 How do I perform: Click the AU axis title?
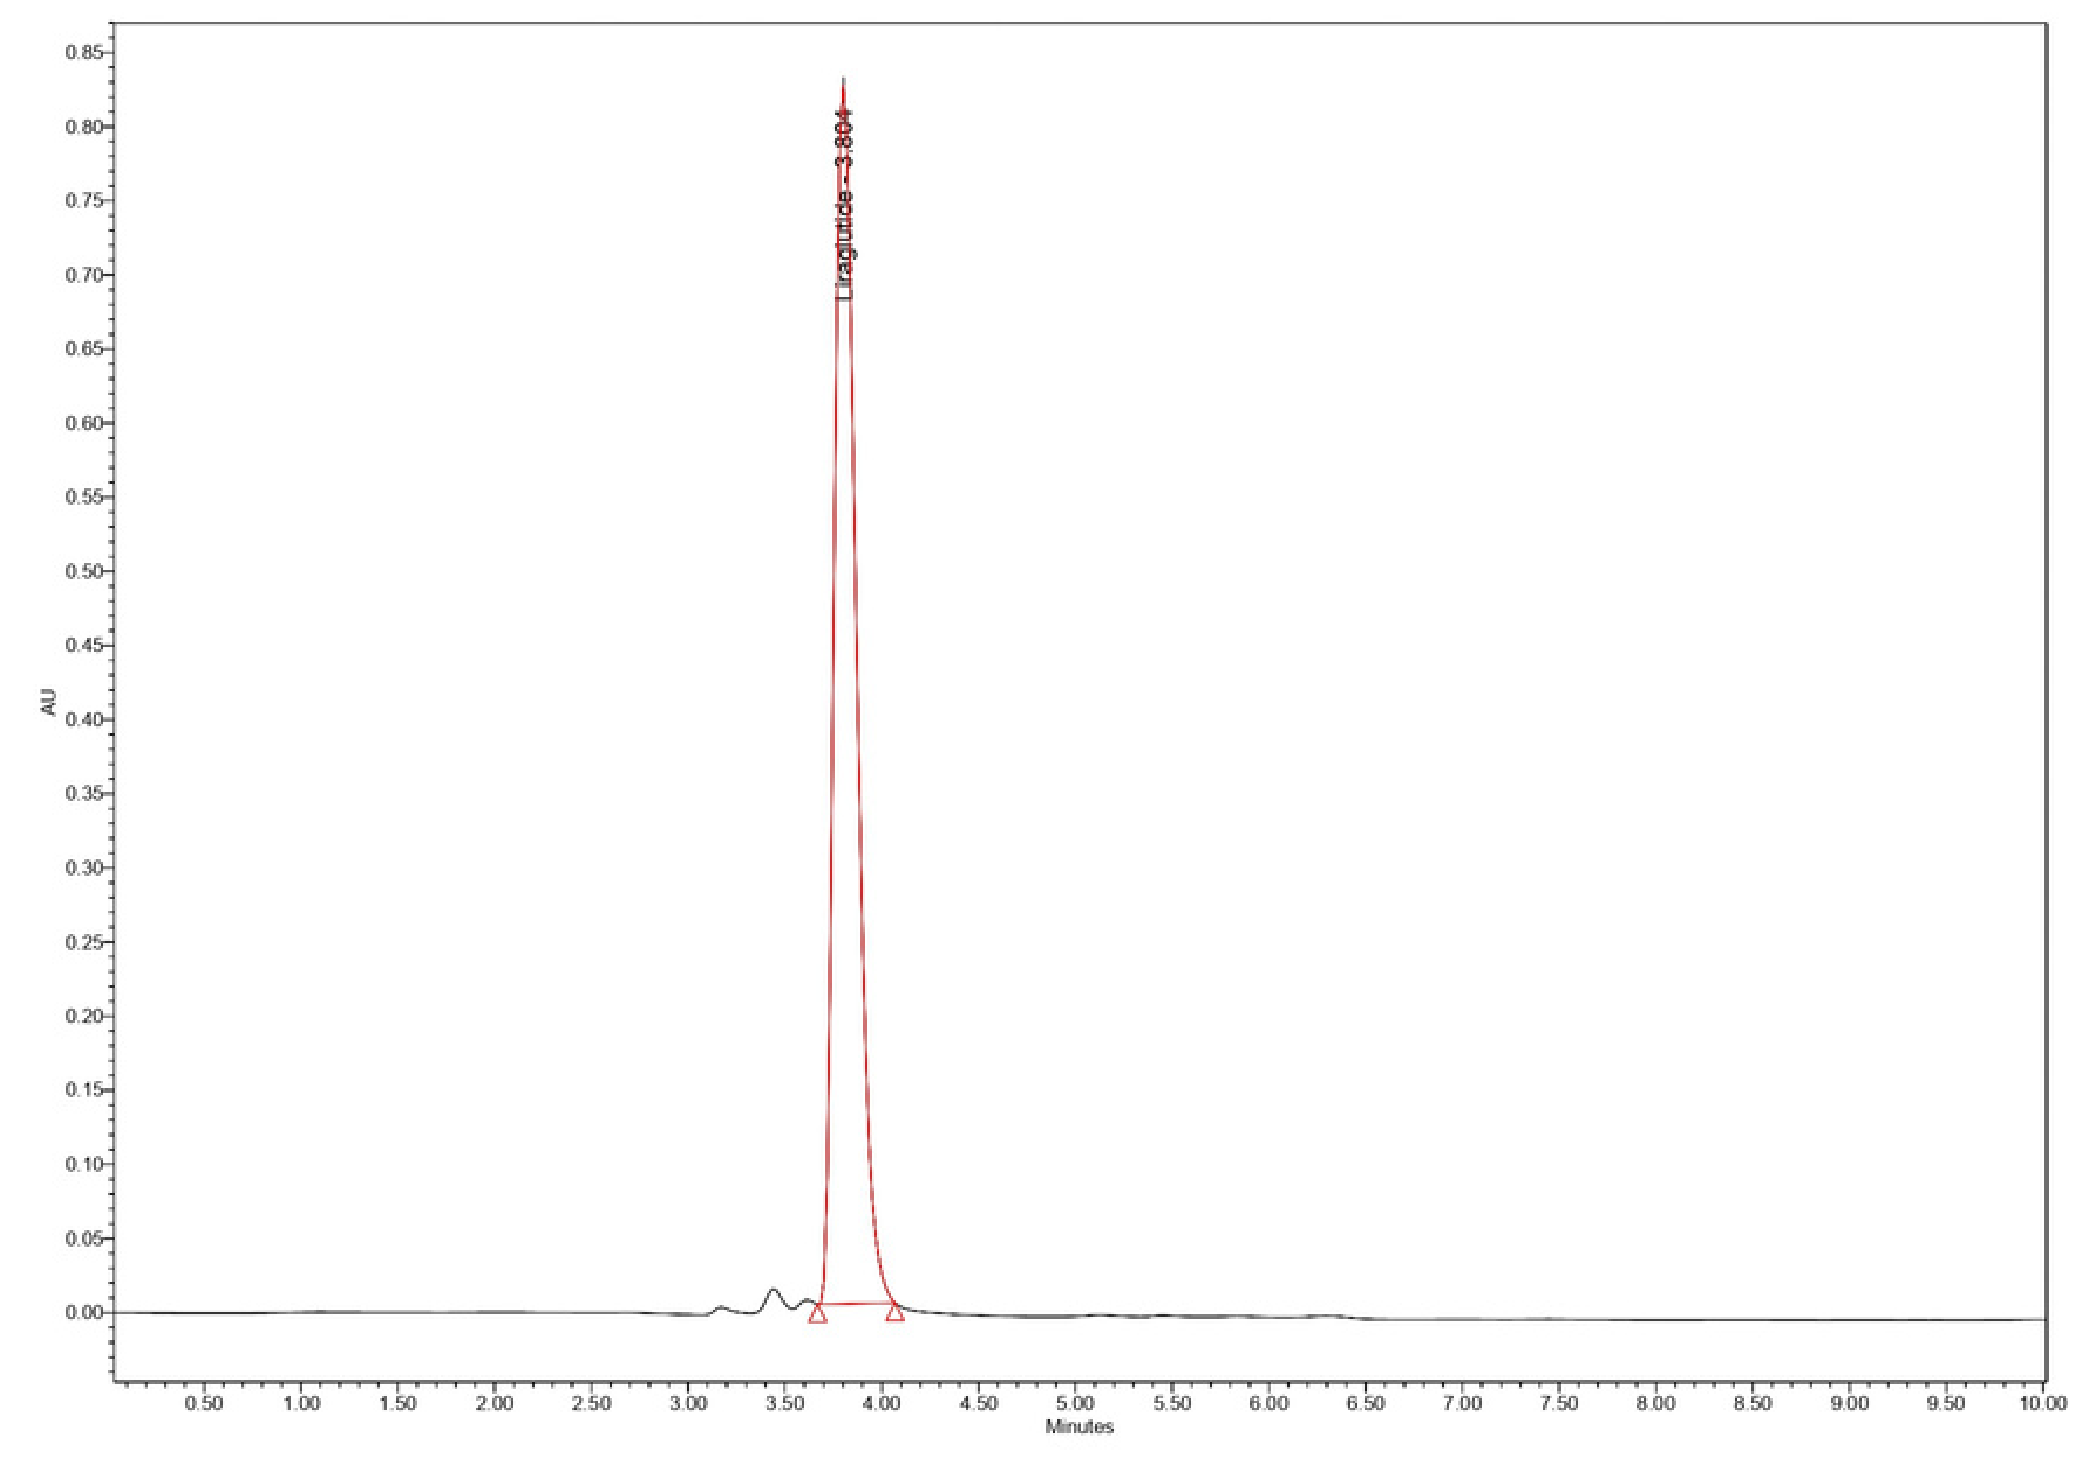coord(47,702)
